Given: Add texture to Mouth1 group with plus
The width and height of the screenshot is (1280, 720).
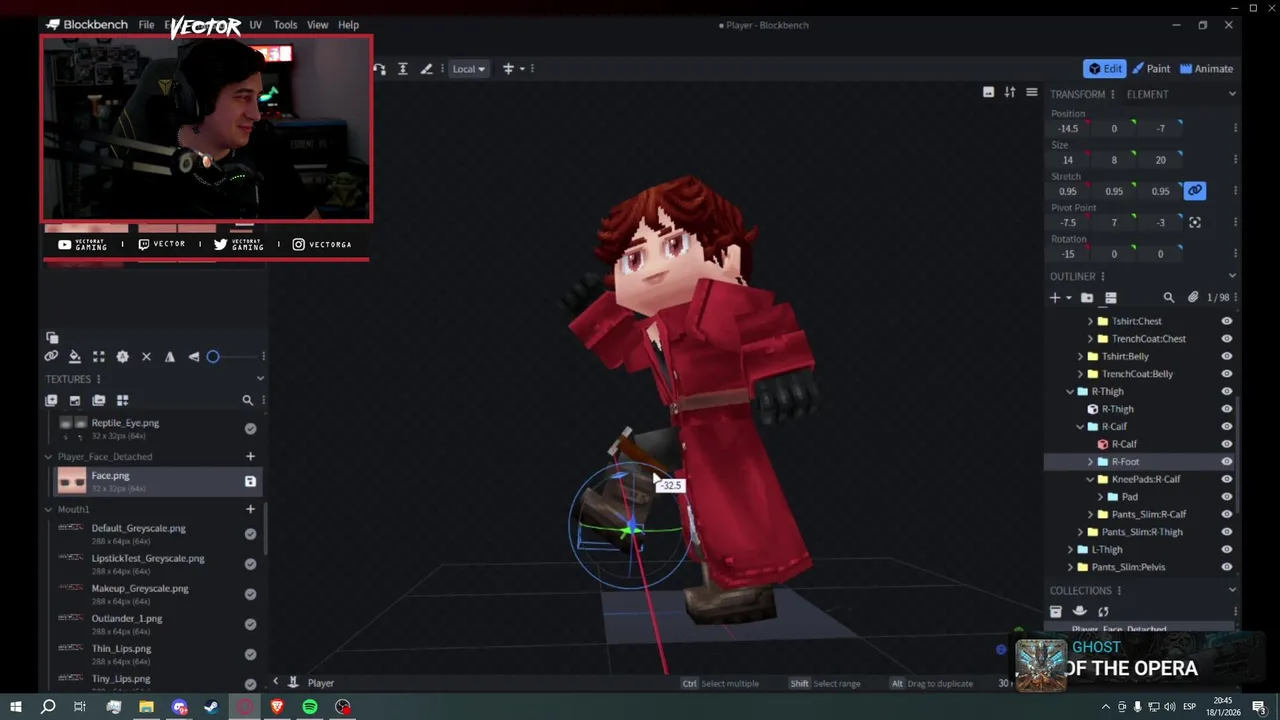Looking at the screenshot, I should coord(250,509).
